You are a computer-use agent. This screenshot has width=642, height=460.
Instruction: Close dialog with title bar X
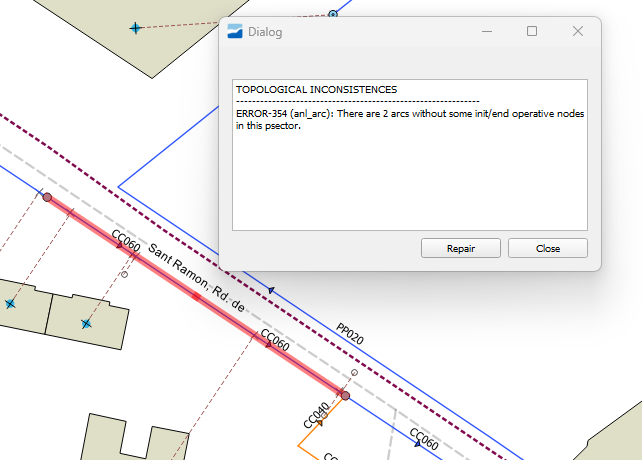[577, 32]
